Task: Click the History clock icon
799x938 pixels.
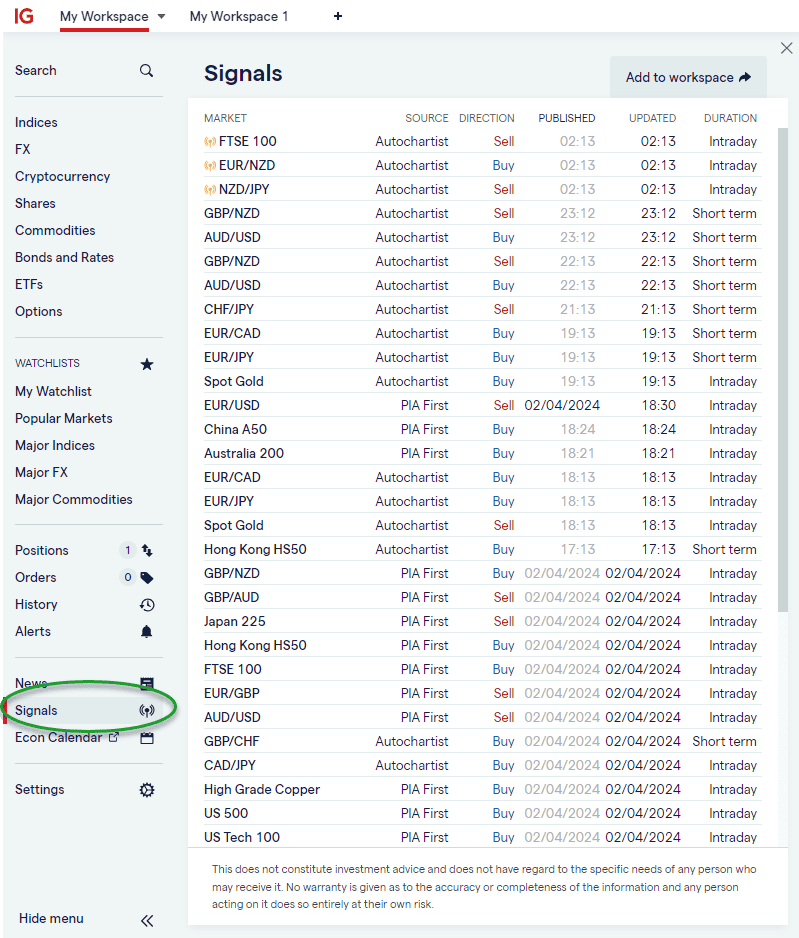Action: 147,605
